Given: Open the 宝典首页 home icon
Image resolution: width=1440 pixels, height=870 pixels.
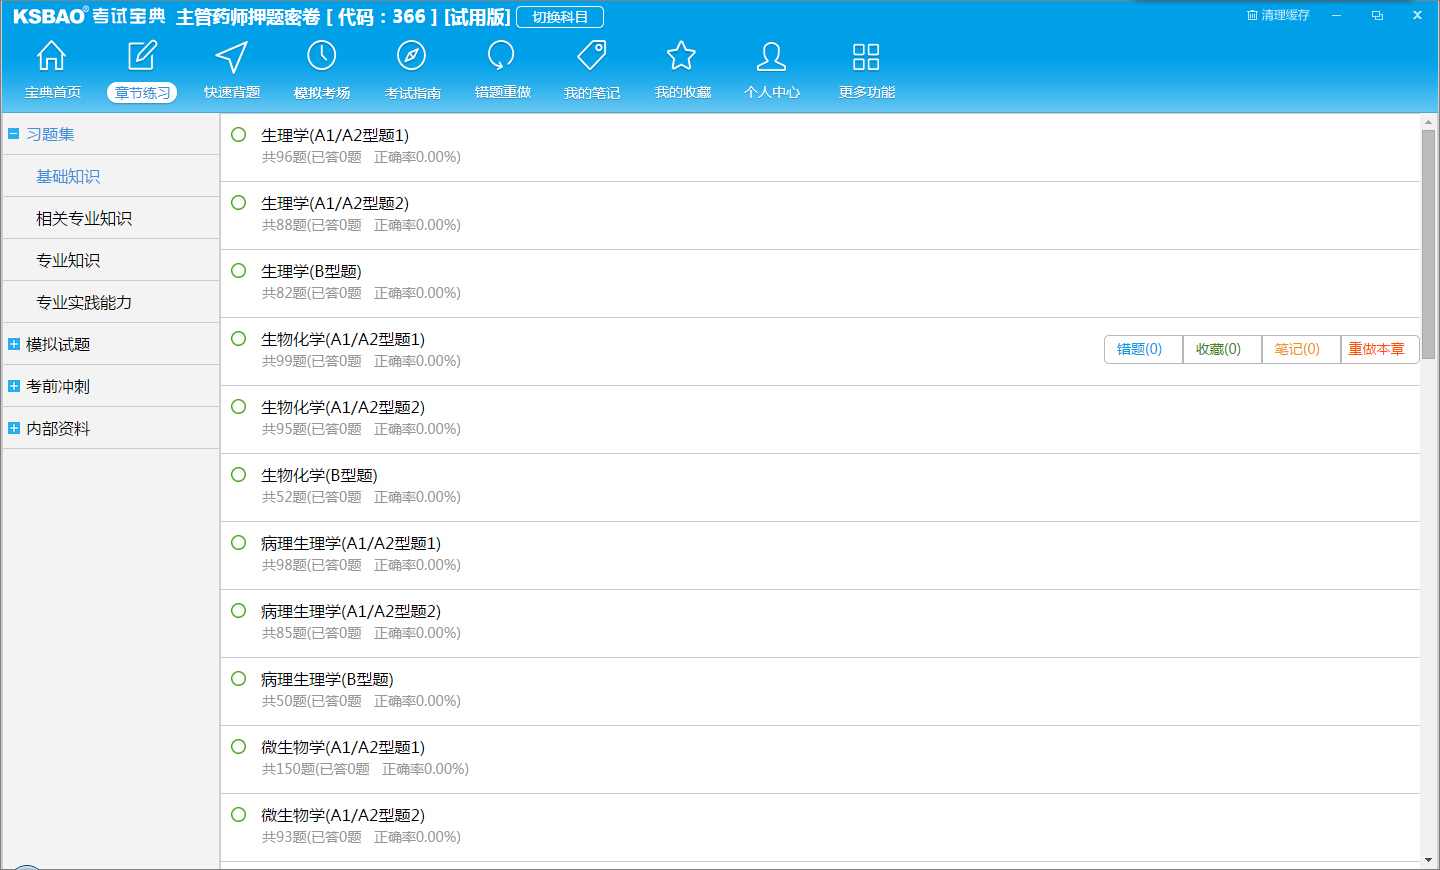Looking at the screenshot, I should click(51, 56).
